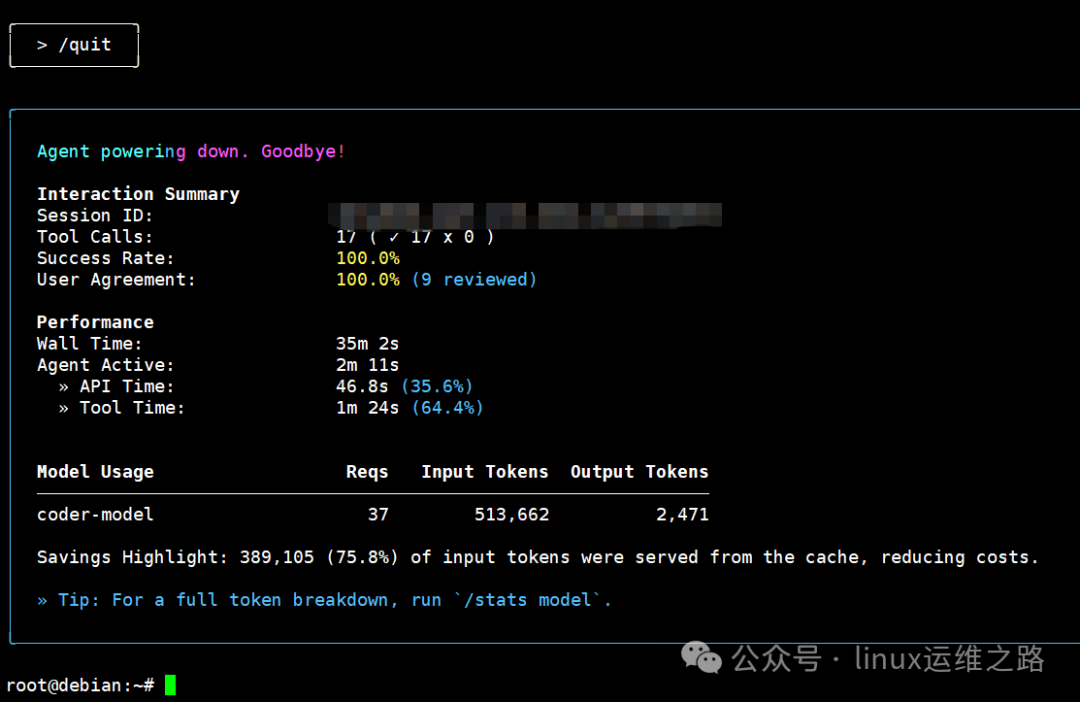Select the 'Performance' heading
The image size is (1080, 702).
point(95,322)
